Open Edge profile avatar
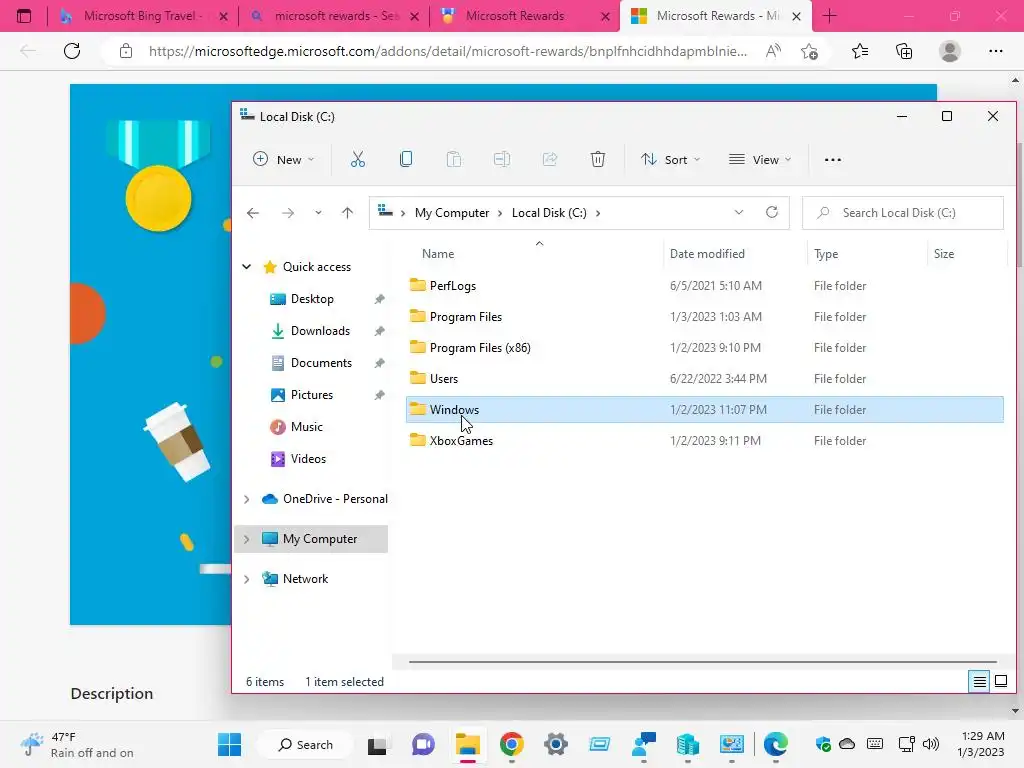 click(x=950, y=51)
